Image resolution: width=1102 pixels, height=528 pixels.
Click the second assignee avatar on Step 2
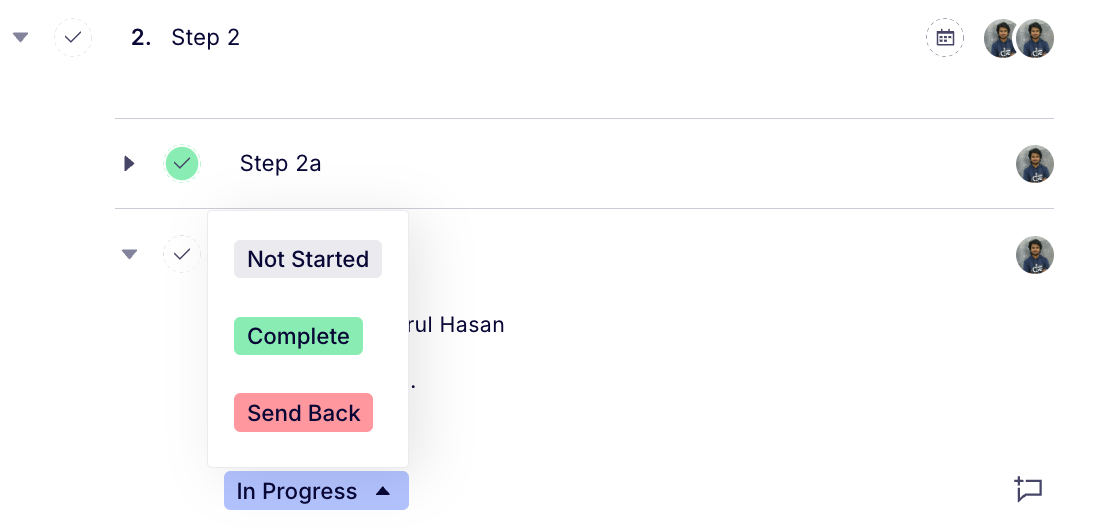click(x=1036, y=38)
